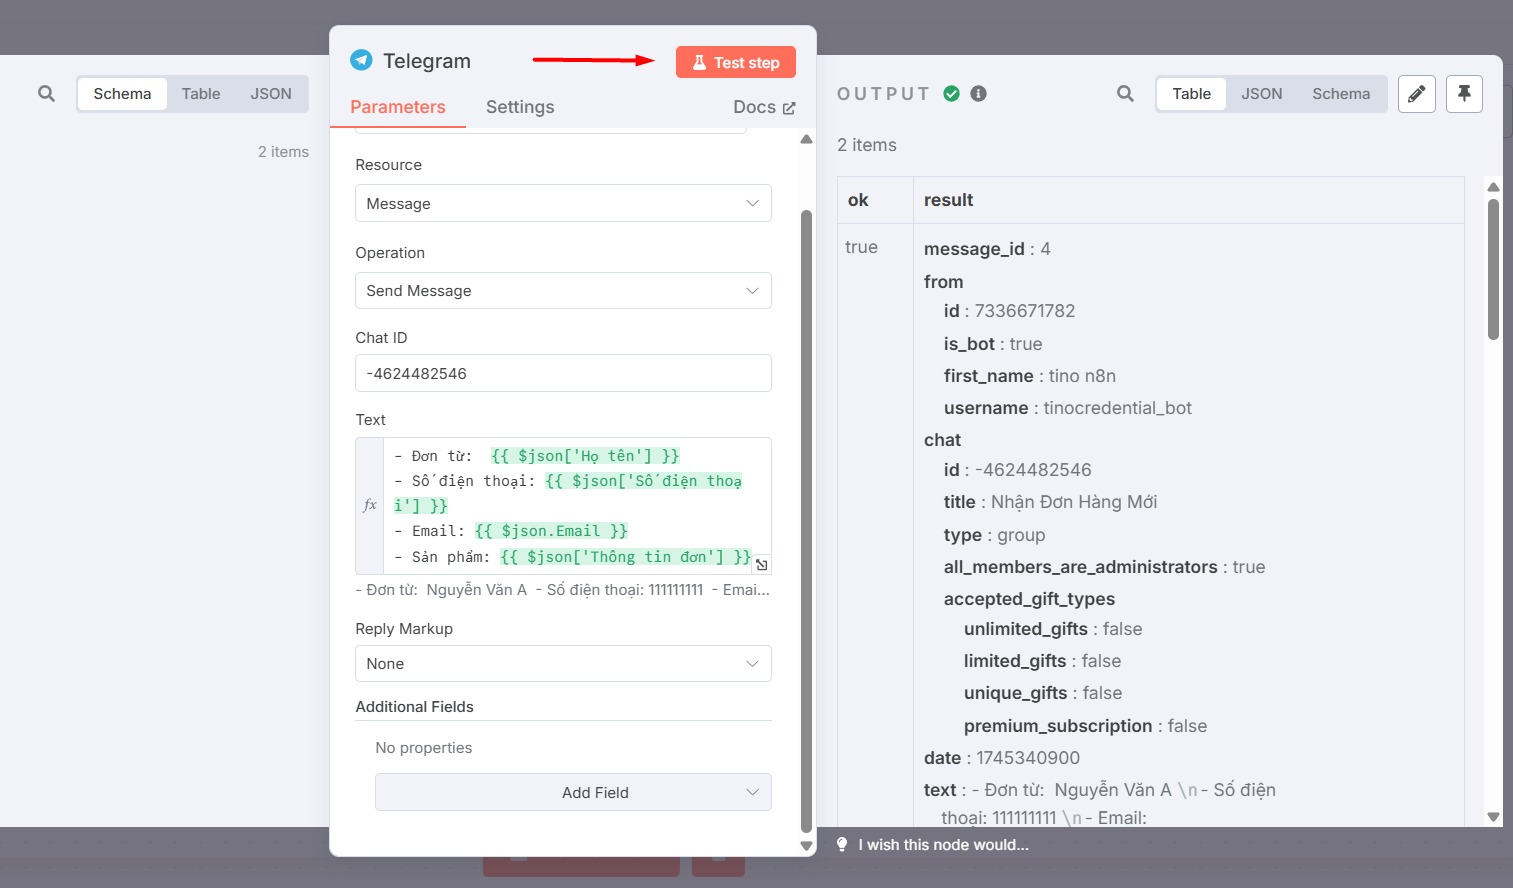Switch to the Parameters tab

[398, 107]
